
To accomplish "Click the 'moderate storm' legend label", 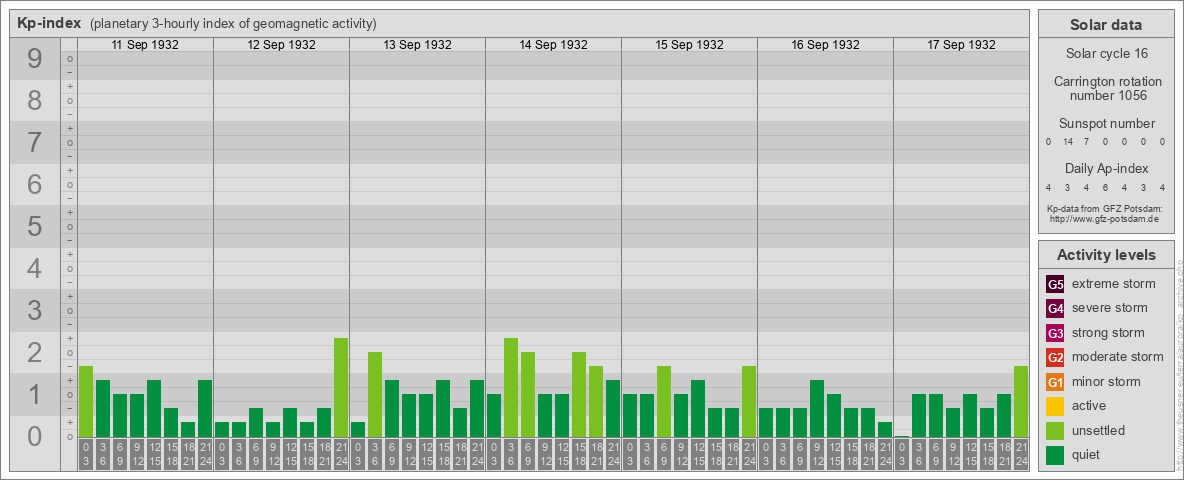I will (1118, 357).
